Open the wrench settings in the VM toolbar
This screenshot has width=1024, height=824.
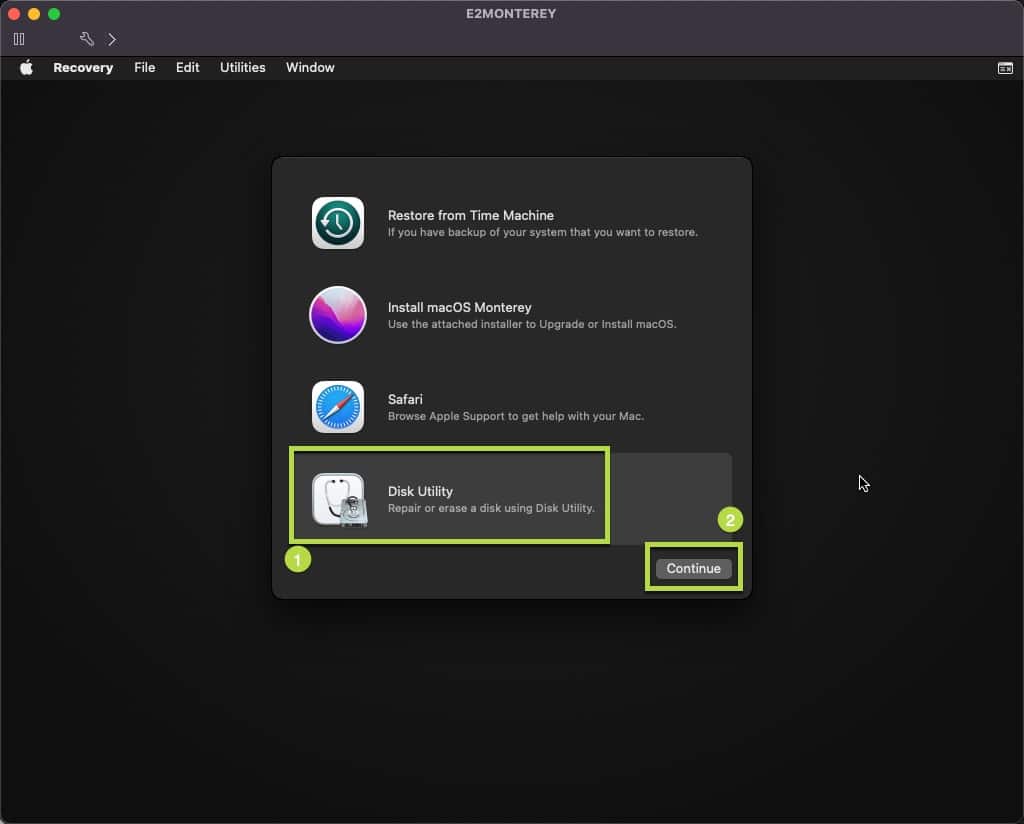click(87, 39)
